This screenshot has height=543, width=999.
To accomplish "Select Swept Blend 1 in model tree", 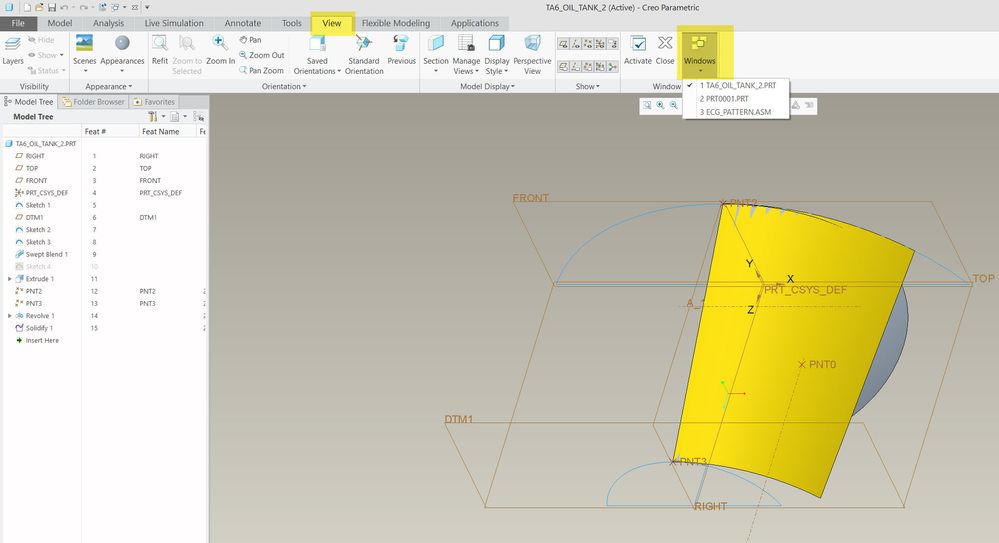I will (x=46, y=254).
